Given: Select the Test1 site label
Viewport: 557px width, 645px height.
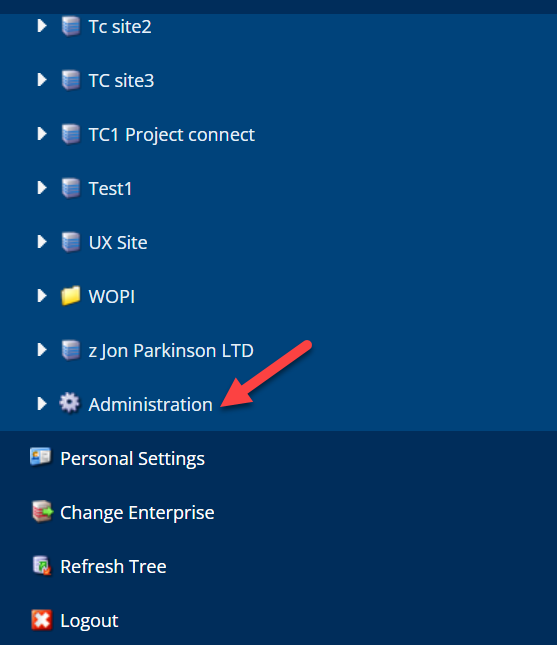Looking at the screenshot, I should [x=110, y=189].
